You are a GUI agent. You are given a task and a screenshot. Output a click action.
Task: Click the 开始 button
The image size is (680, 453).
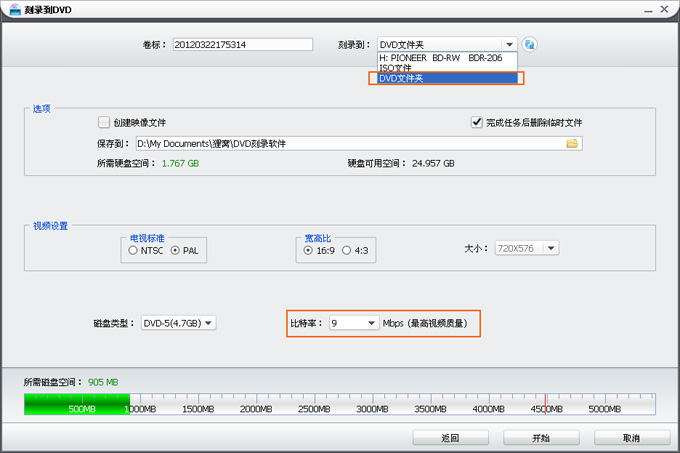point(541,438)
